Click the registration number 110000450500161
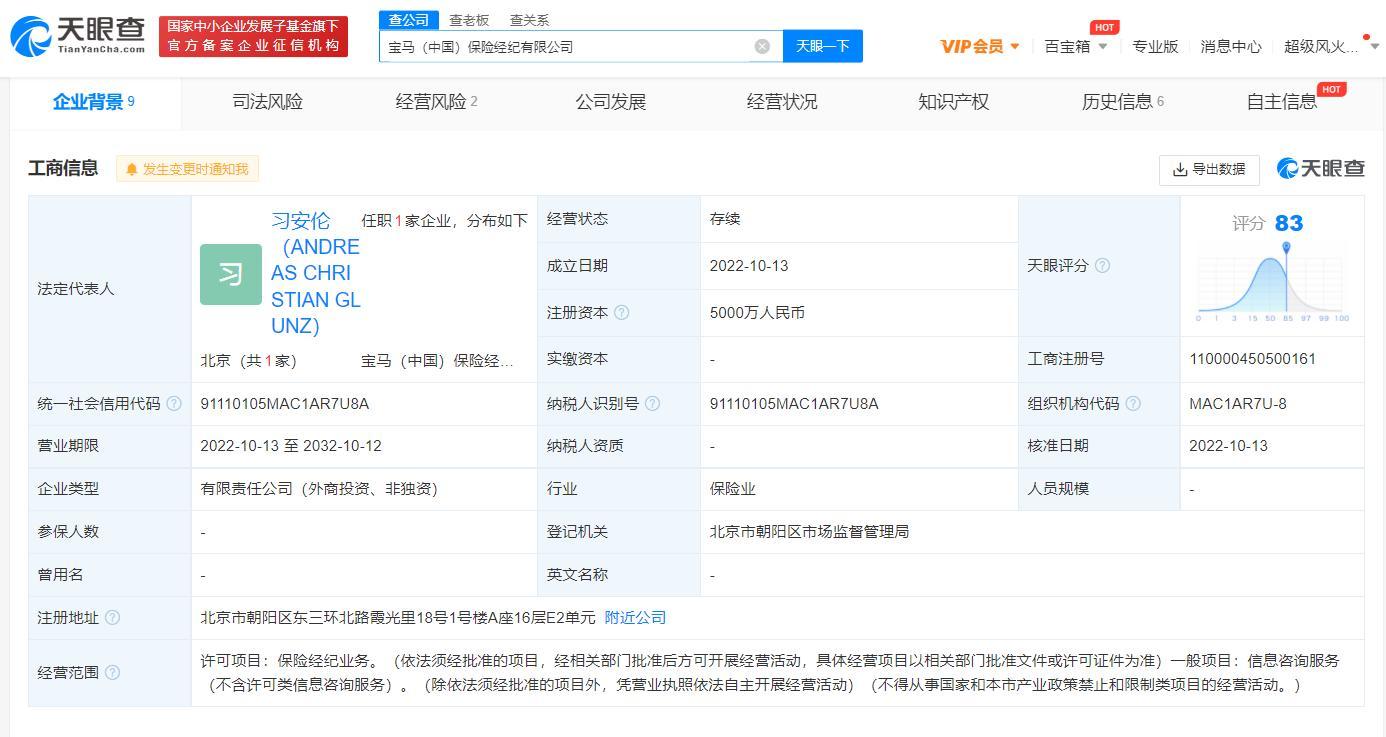1386x737 pixels. (x=1252, y=359)
